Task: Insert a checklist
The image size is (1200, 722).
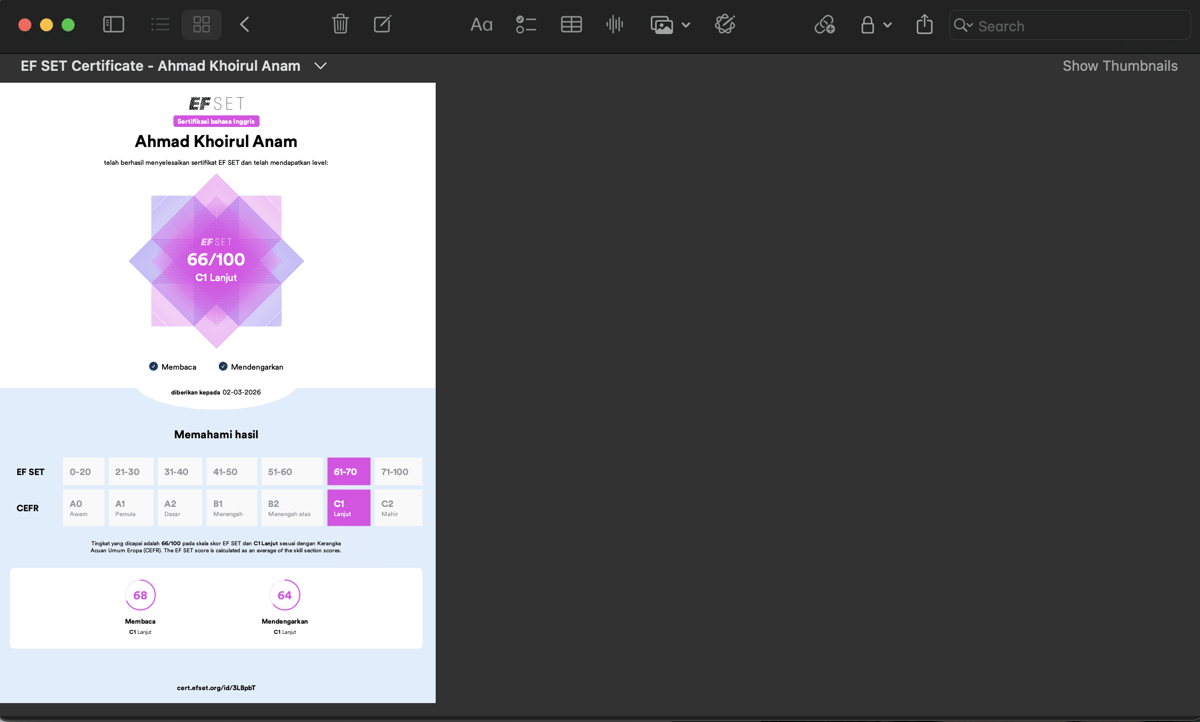Action: click(526, 25)
